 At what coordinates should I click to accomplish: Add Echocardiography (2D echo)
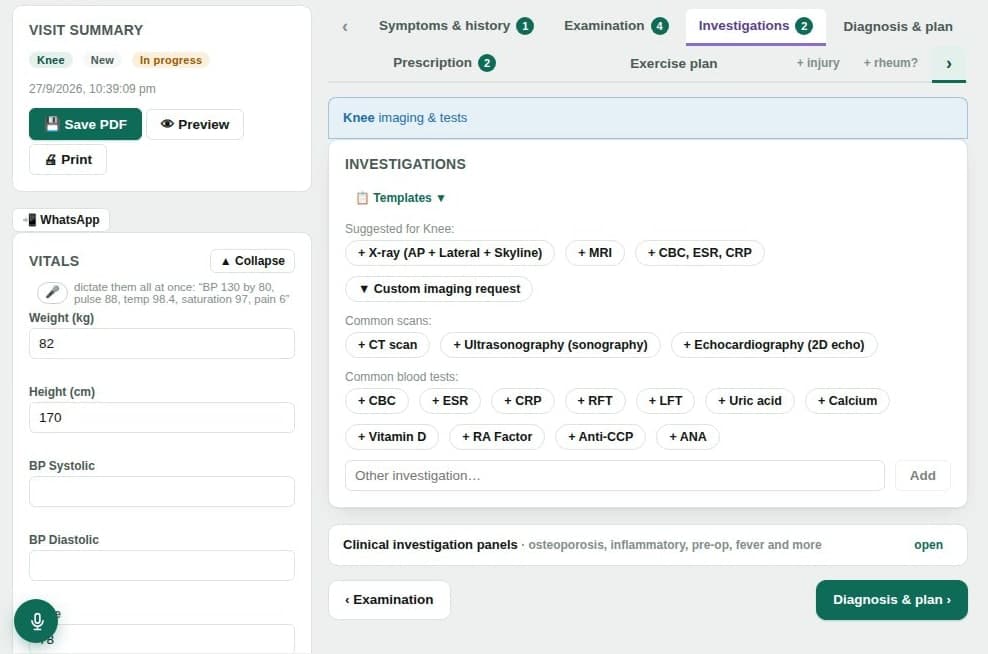point(774,345)
